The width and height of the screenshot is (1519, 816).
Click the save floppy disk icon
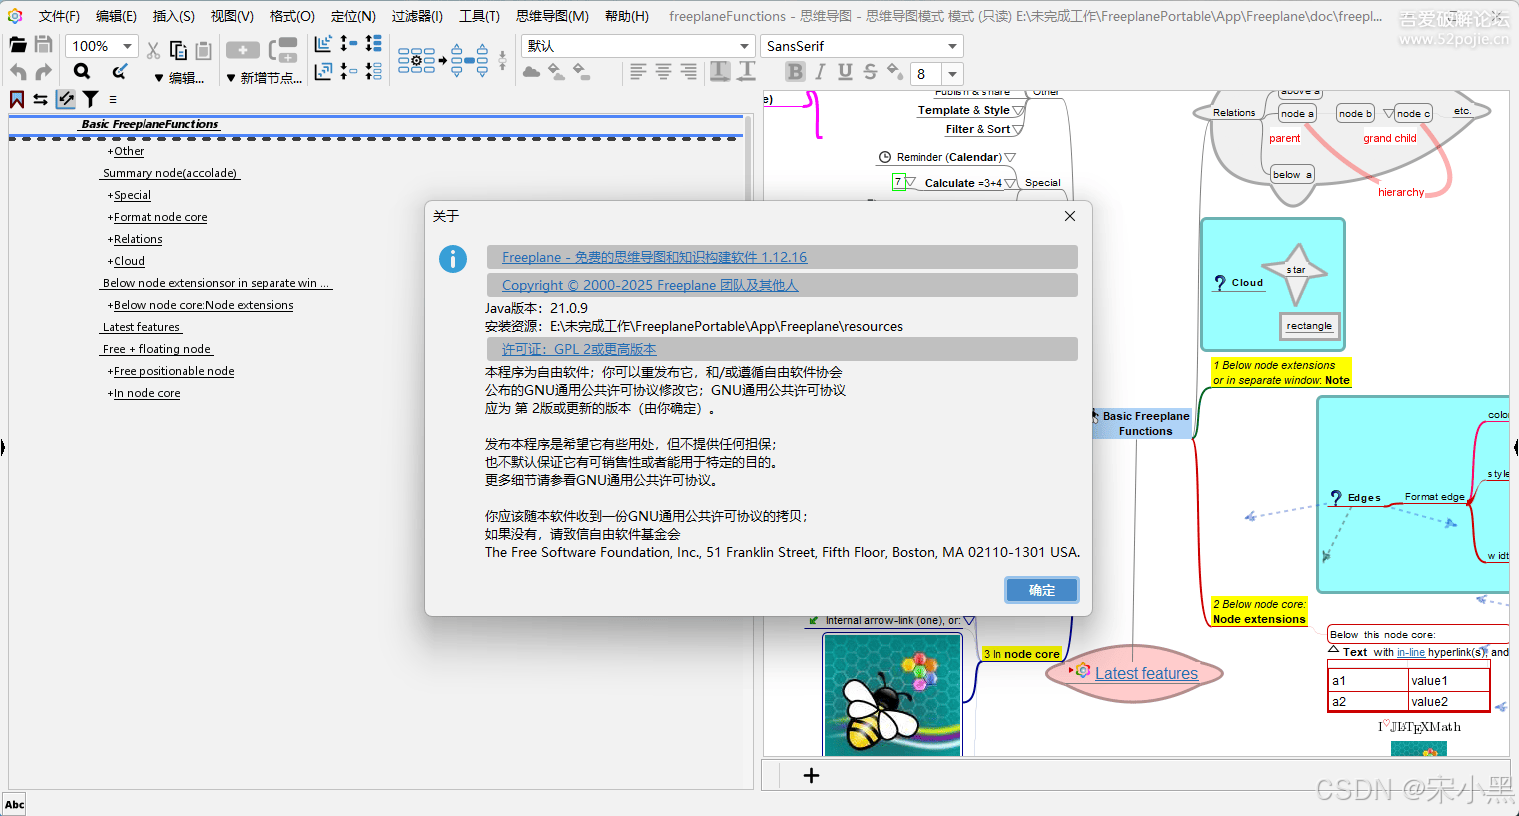[x=43, y=45]
